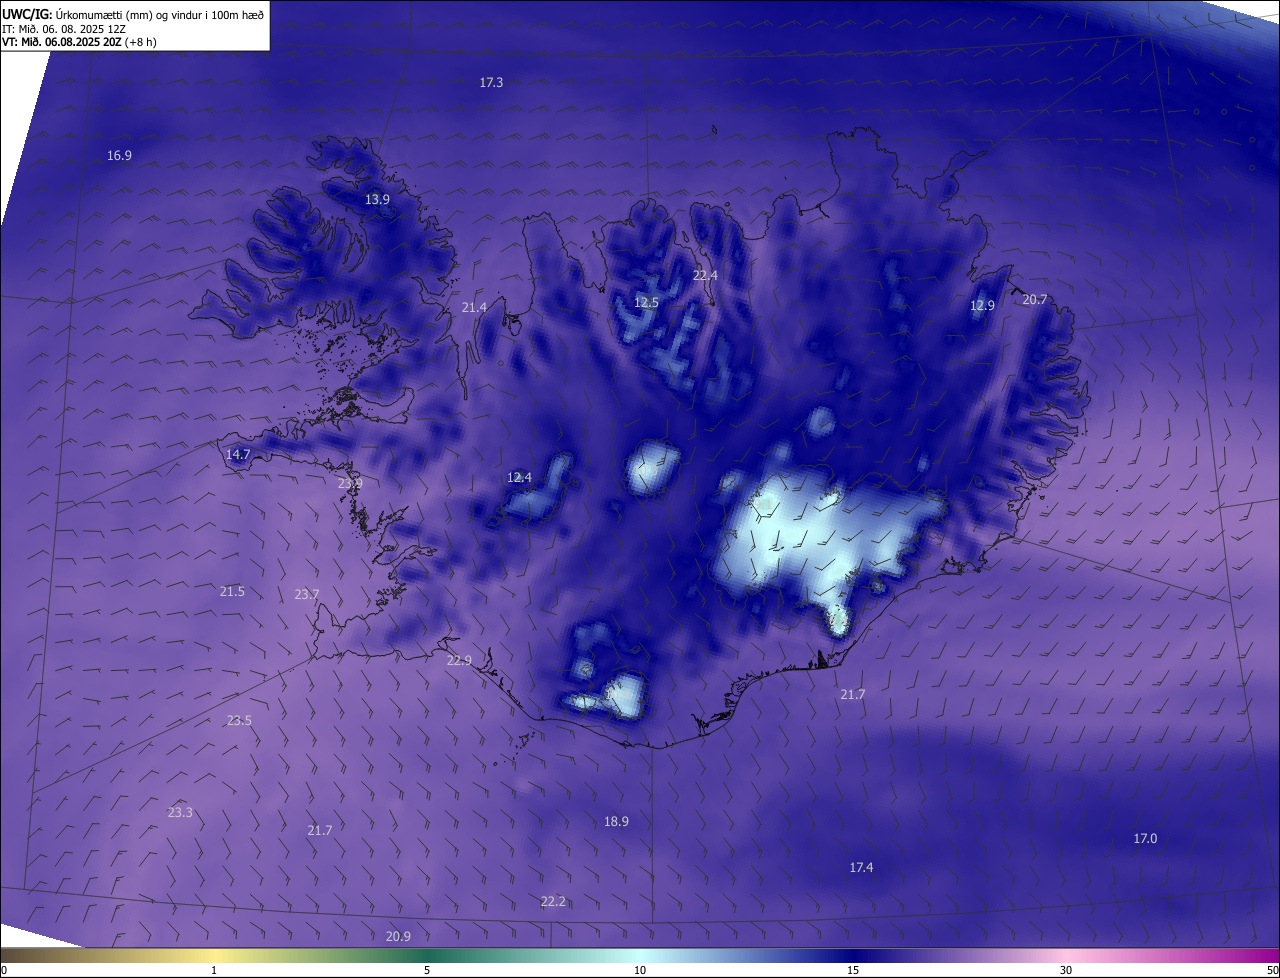Select the 1 tick on the colour scale
1280x978 pixels.
pos(214,970)
